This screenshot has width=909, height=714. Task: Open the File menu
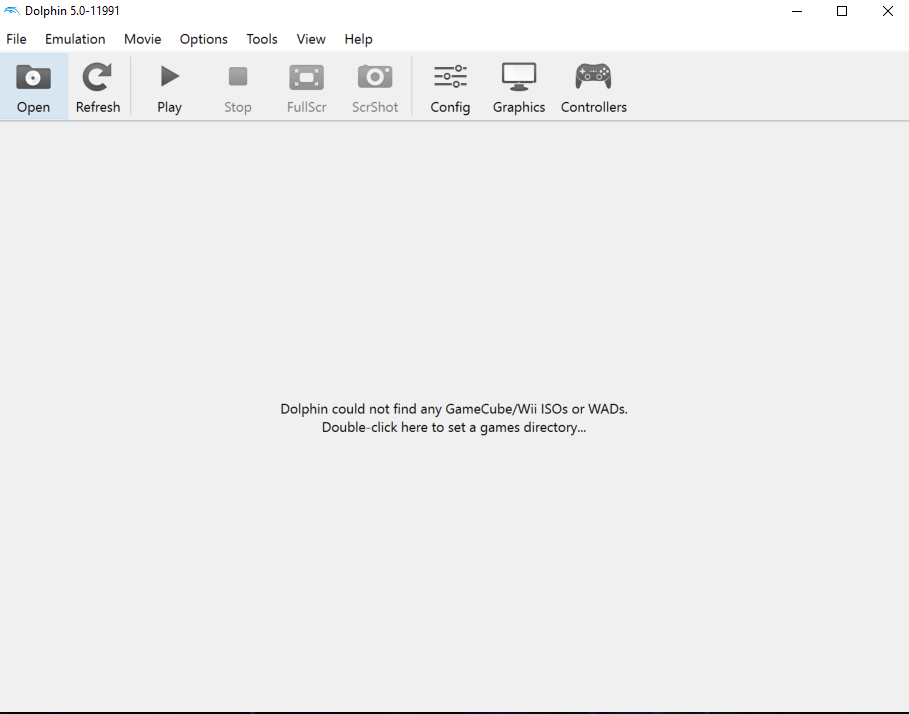pos(16,39)
